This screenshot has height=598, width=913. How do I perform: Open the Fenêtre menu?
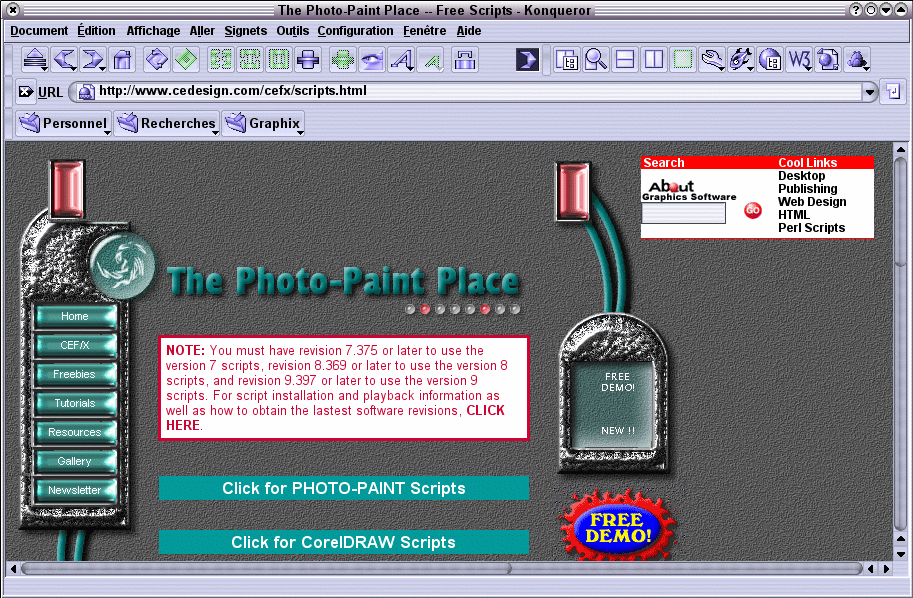pos(424,31)
